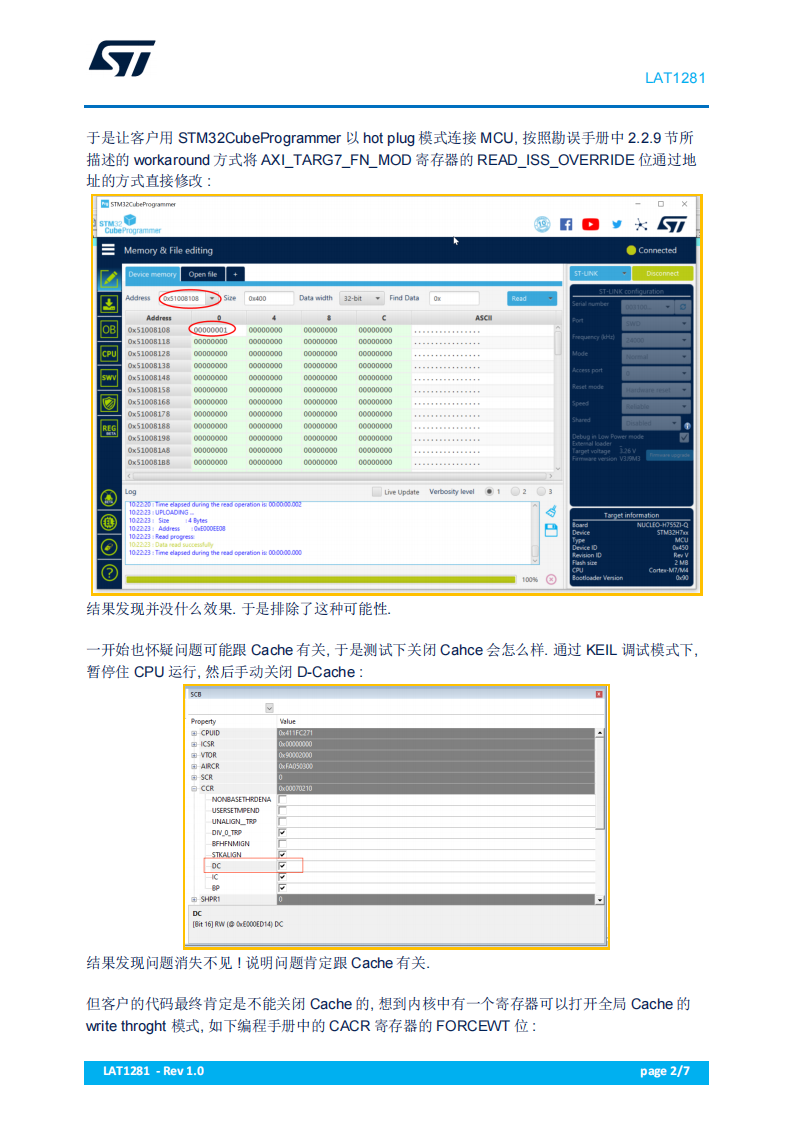Clear the log with broom icon

pyautogui.click(x=551, y=511)
